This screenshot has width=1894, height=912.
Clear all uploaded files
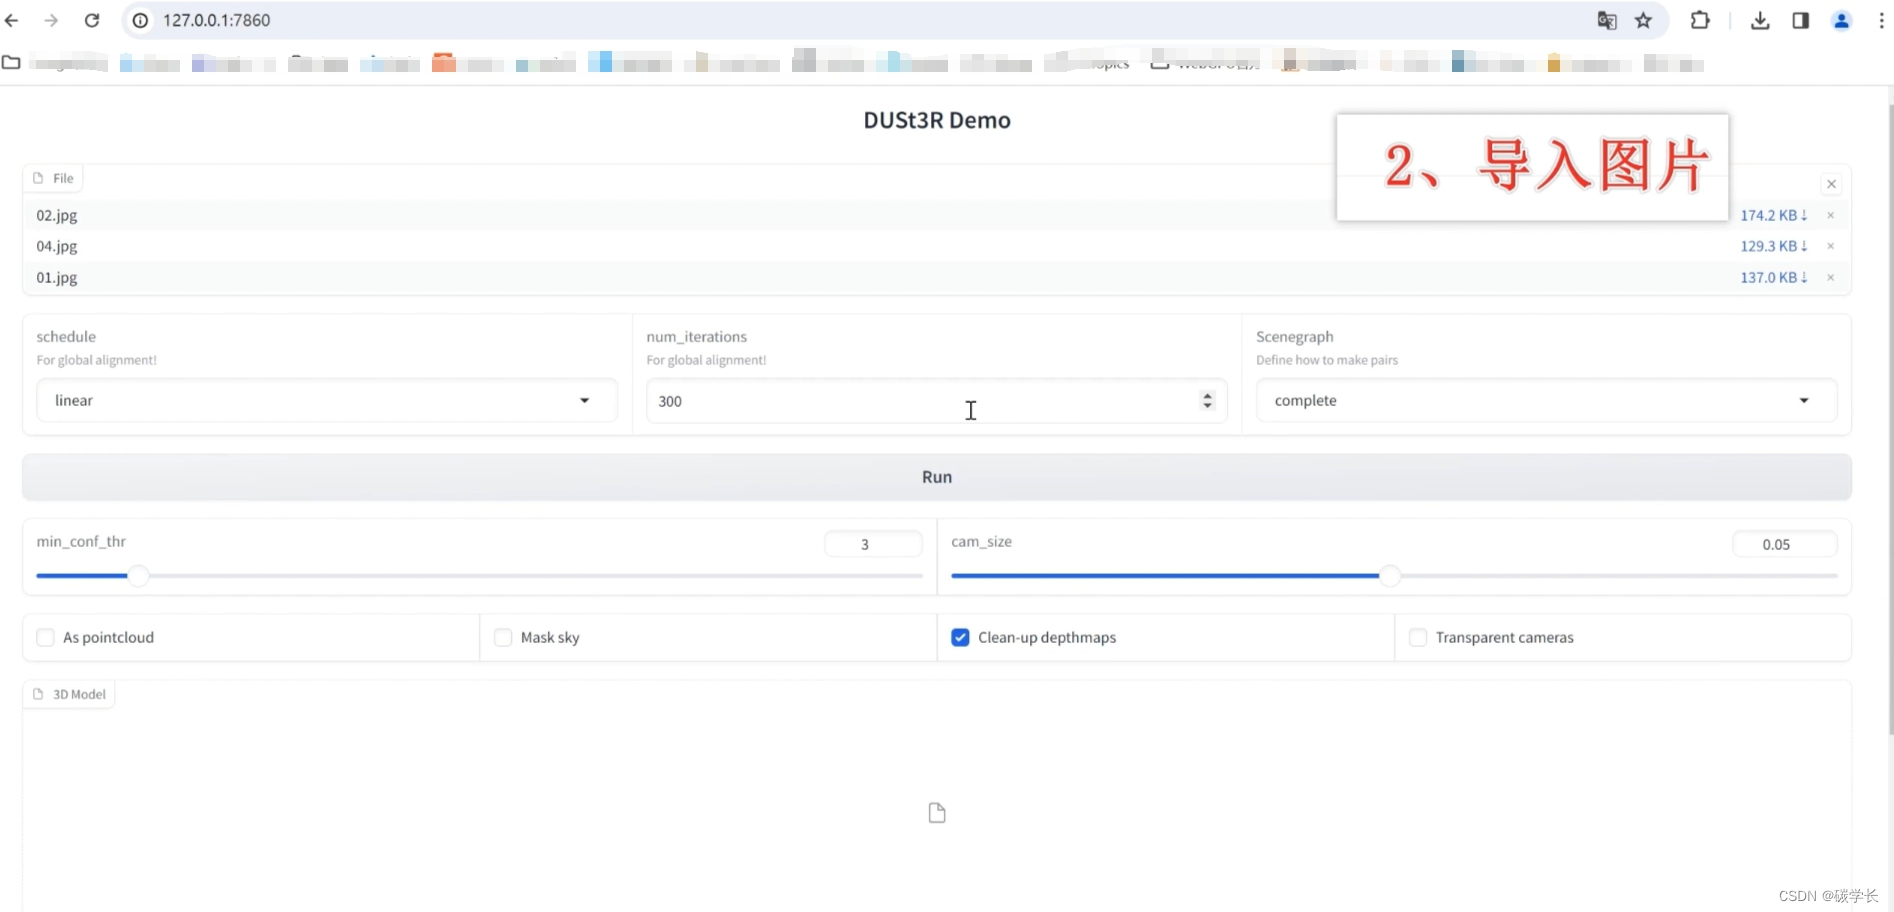(x=1831, y=184)
